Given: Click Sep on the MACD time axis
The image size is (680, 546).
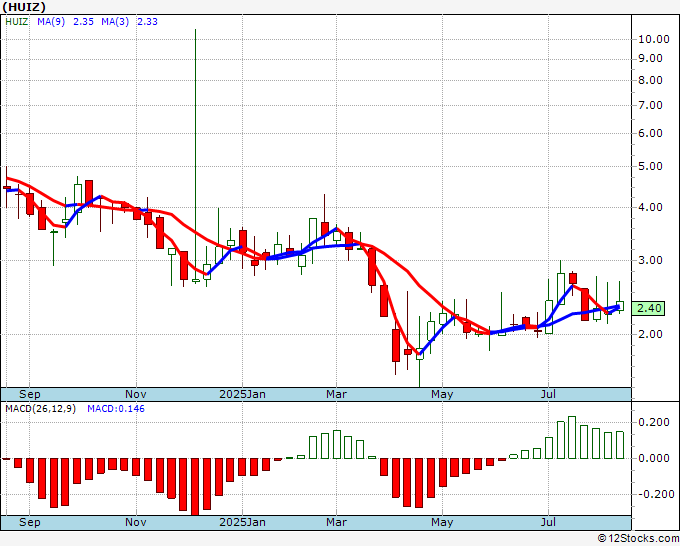Looking at the screenshot, I should pyautogui.click(x=30, y=522).
